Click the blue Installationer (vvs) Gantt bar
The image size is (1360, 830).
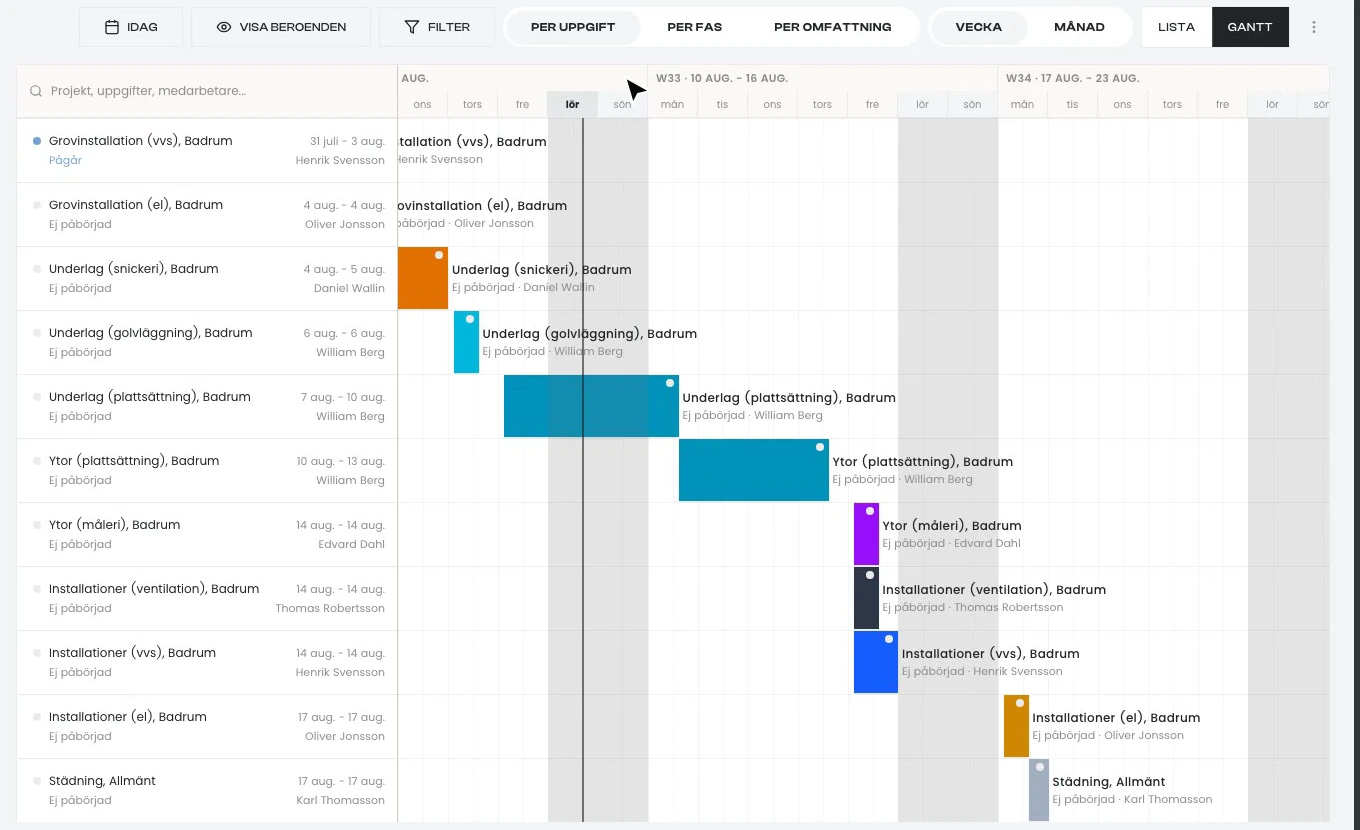point(875,662)
